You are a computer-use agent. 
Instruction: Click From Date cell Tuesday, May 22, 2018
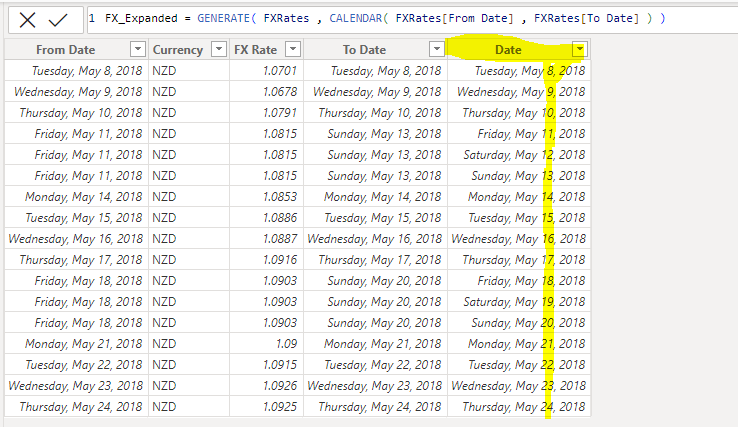pyautogui.click(x=76, y=364)
